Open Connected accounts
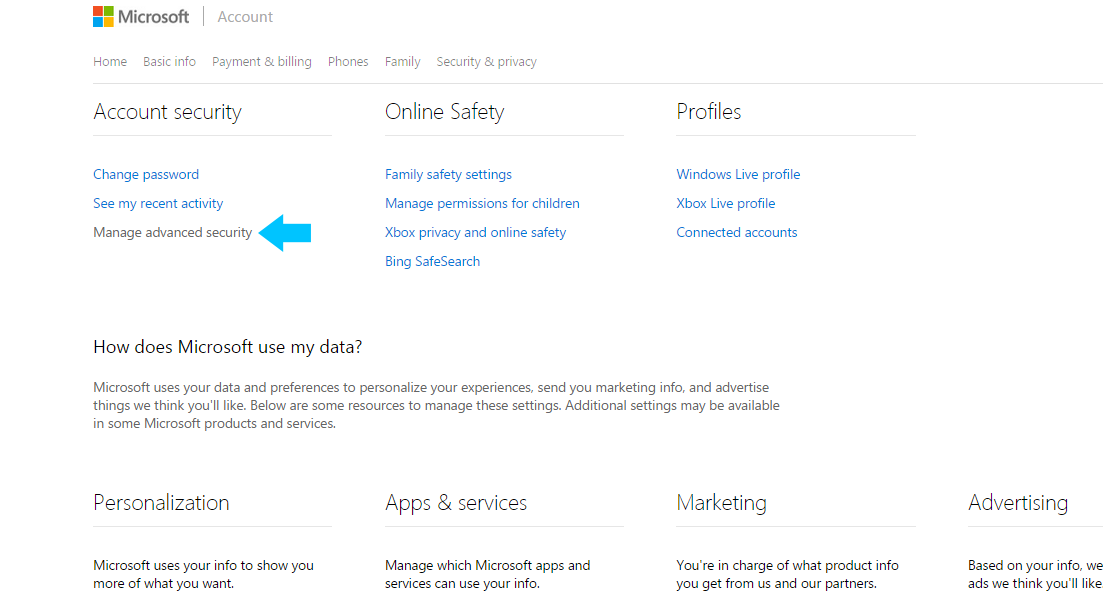 point(737,232)
